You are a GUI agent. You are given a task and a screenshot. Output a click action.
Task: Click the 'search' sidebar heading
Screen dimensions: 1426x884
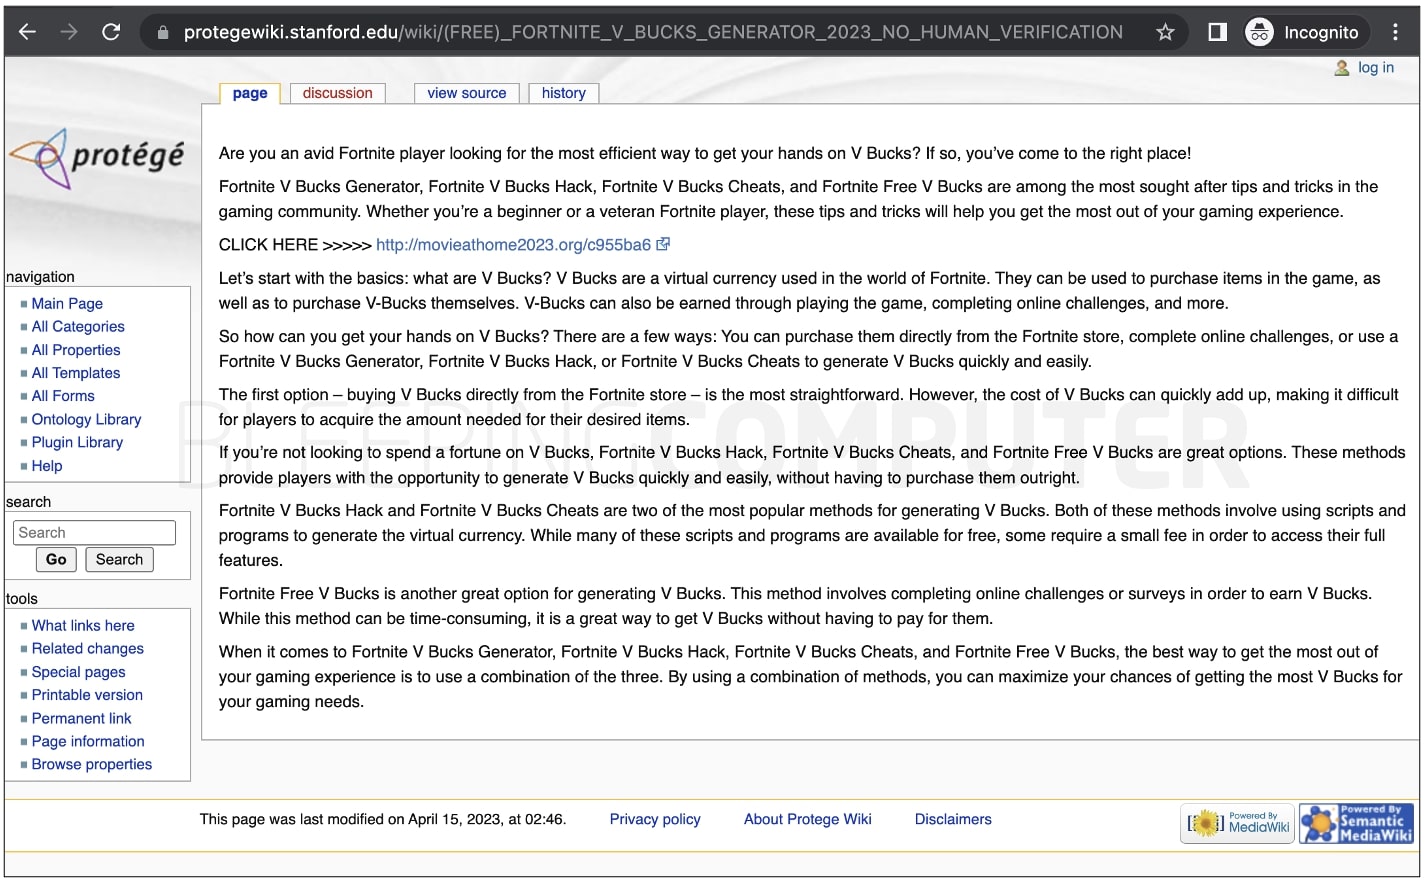coord(28,502)
